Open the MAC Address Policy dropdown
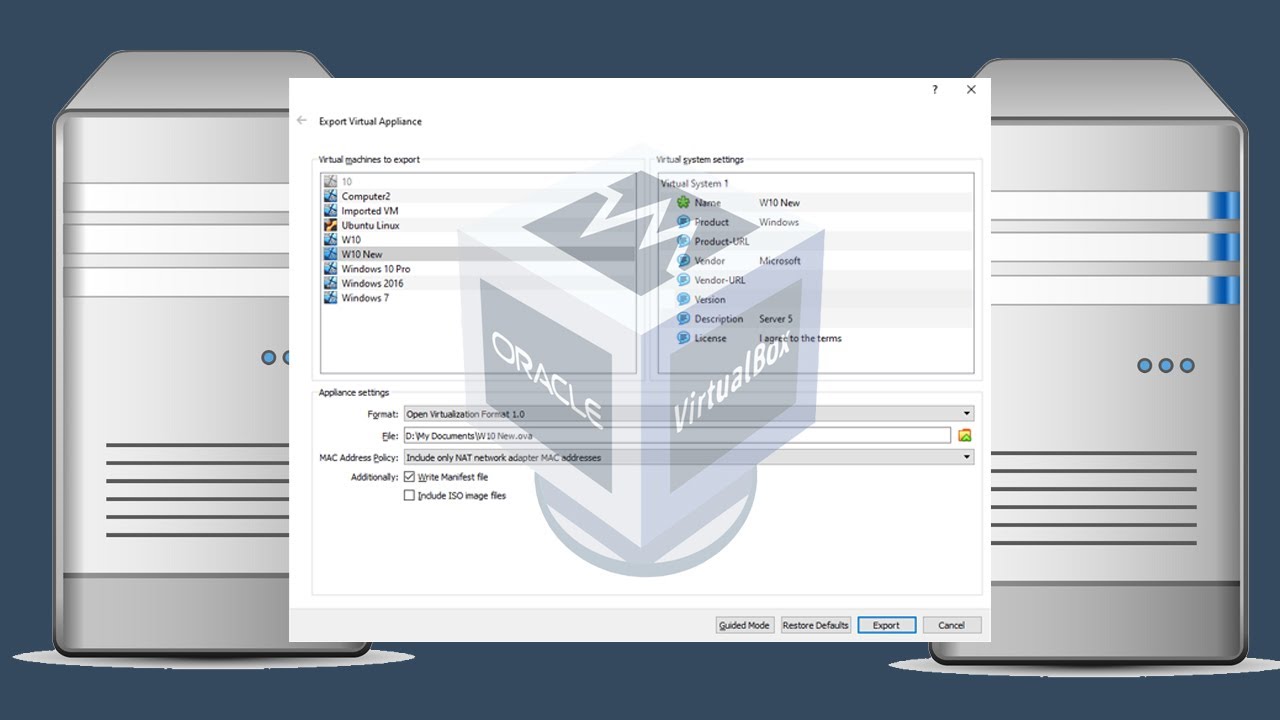Screen dimensions: 1280x720 coord(688,457)
